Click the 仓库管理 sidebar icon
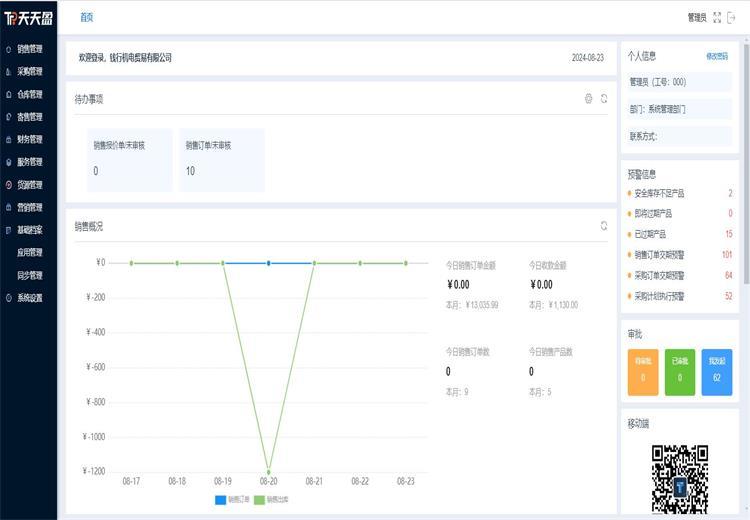750x520 pixels. point(9,95)
